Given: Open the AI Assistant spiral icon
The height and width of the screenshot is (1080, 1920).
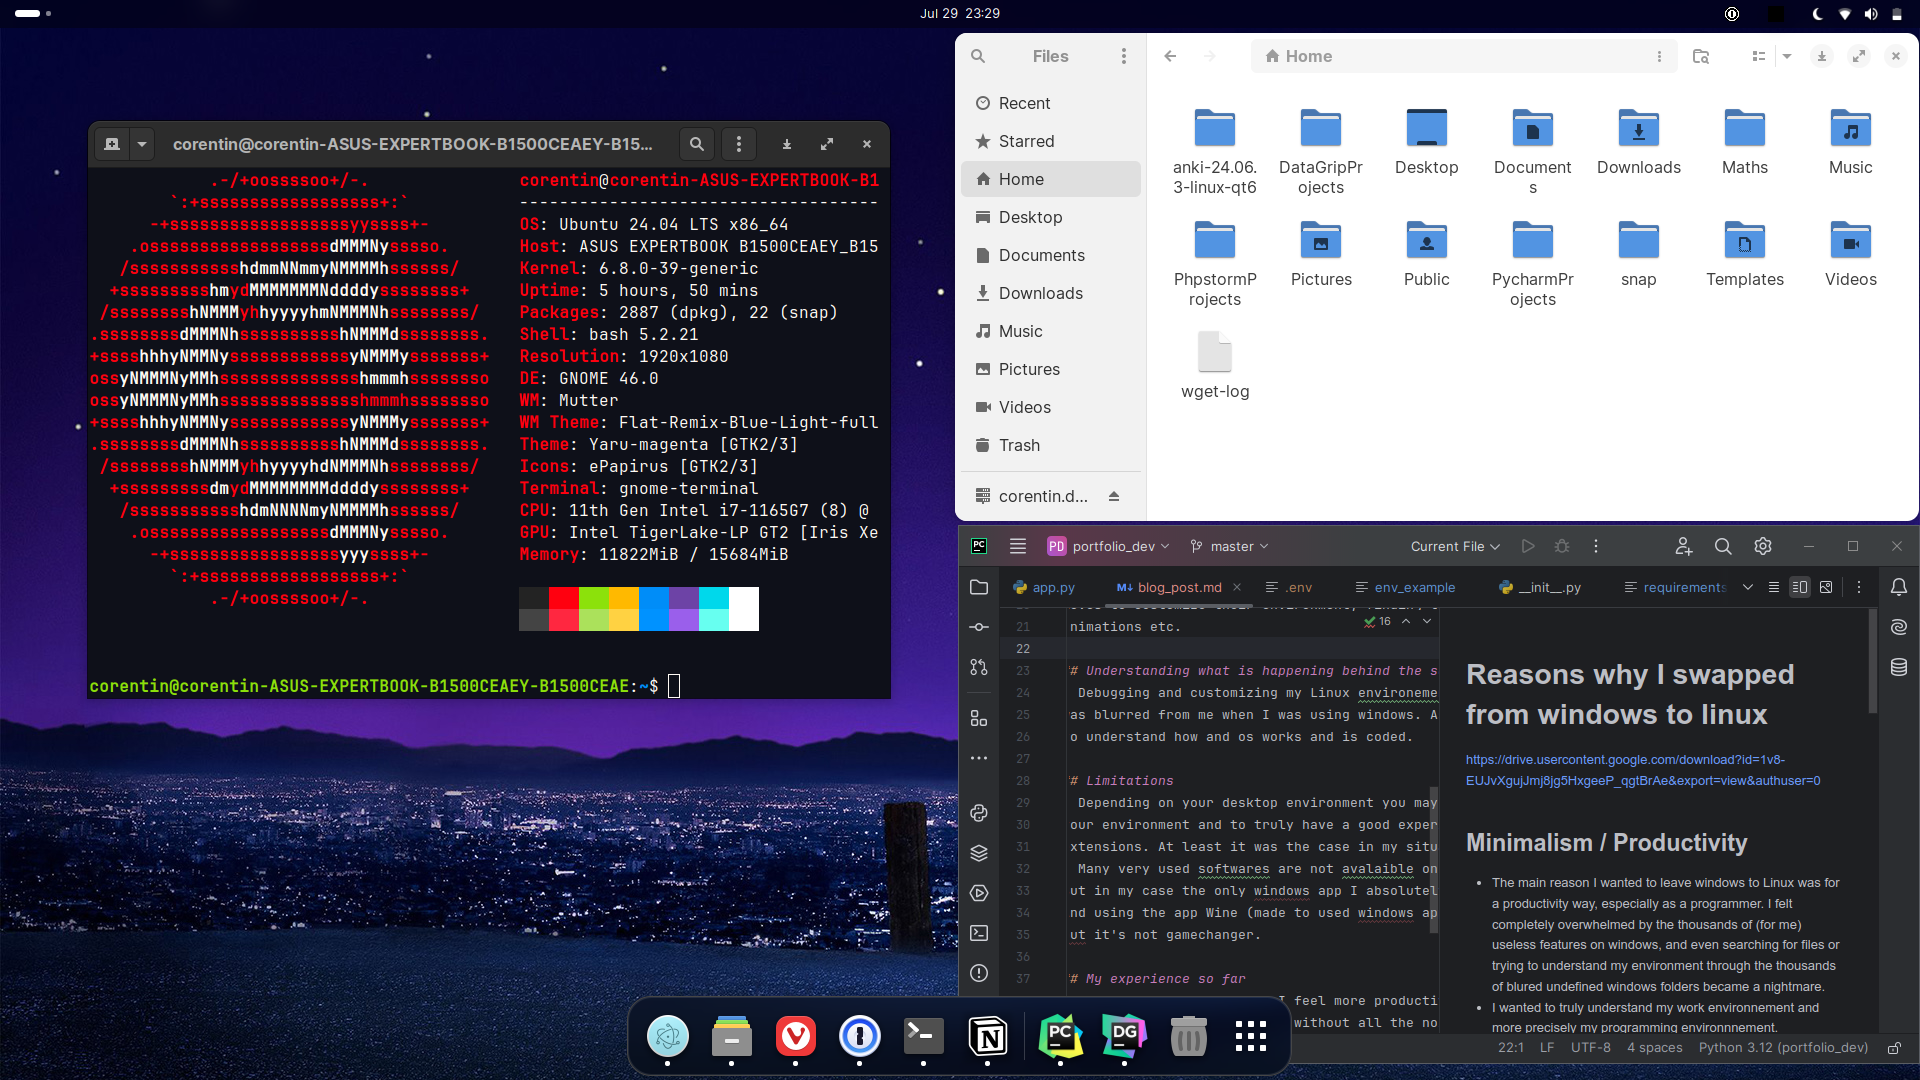Looking at the screenshot, I should click(1899, 627).
